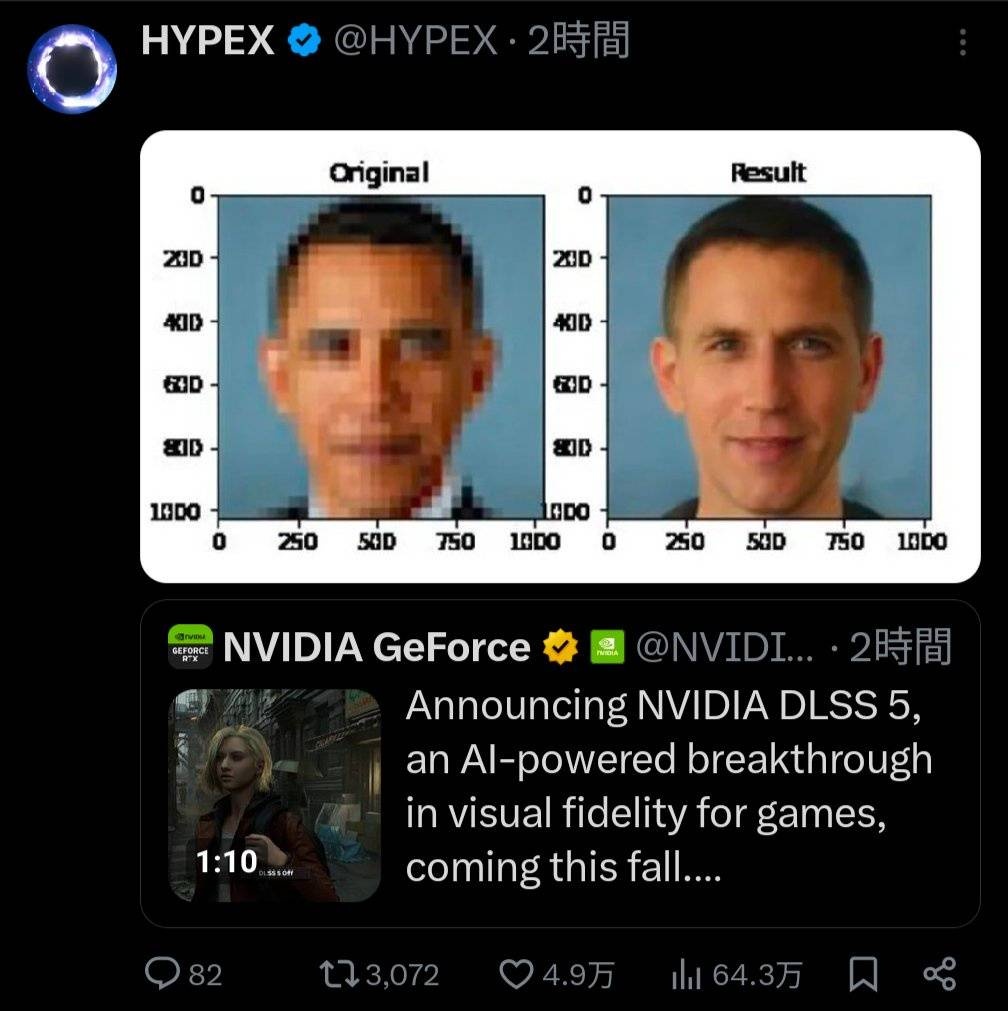Reply via the comment bubble icon
1008x1011 pixels.
click(x=162, y=973)
